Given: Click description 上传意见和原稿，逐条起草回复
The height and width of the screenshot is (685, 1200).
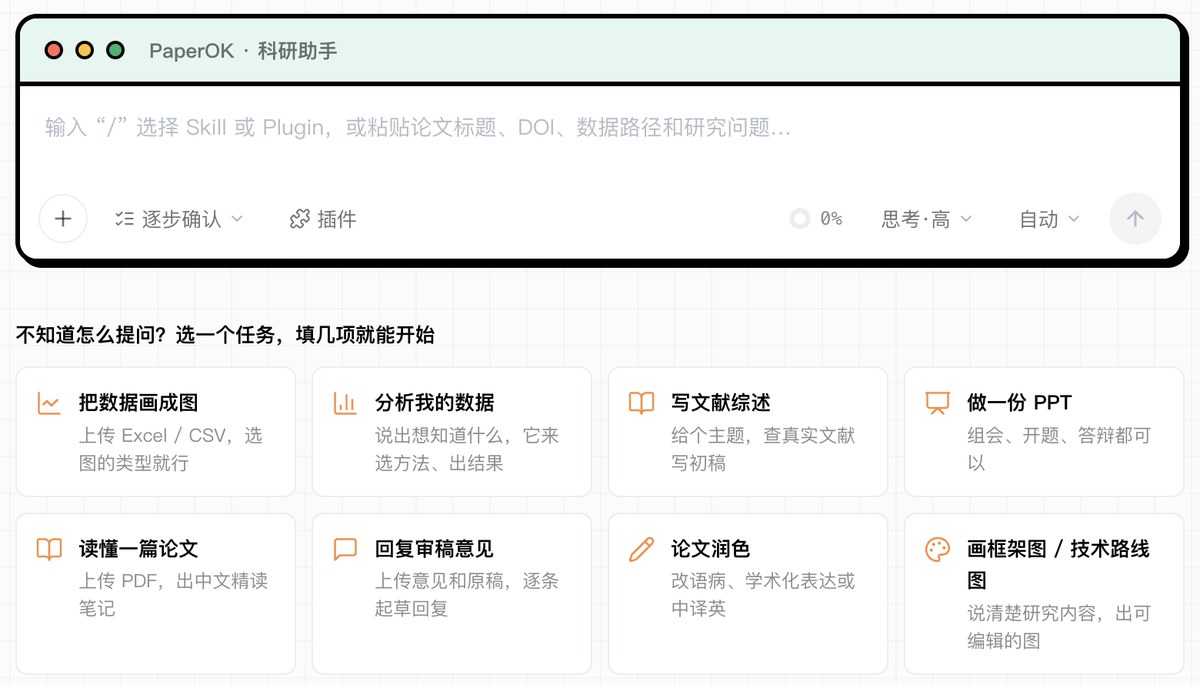Looking at the screenshot, I should click(467, 594).
